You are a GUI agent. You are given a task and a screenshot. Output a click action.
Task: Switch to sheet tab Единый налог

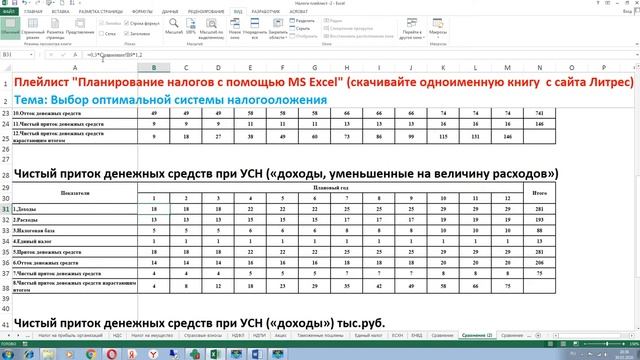tap(368, 336)
